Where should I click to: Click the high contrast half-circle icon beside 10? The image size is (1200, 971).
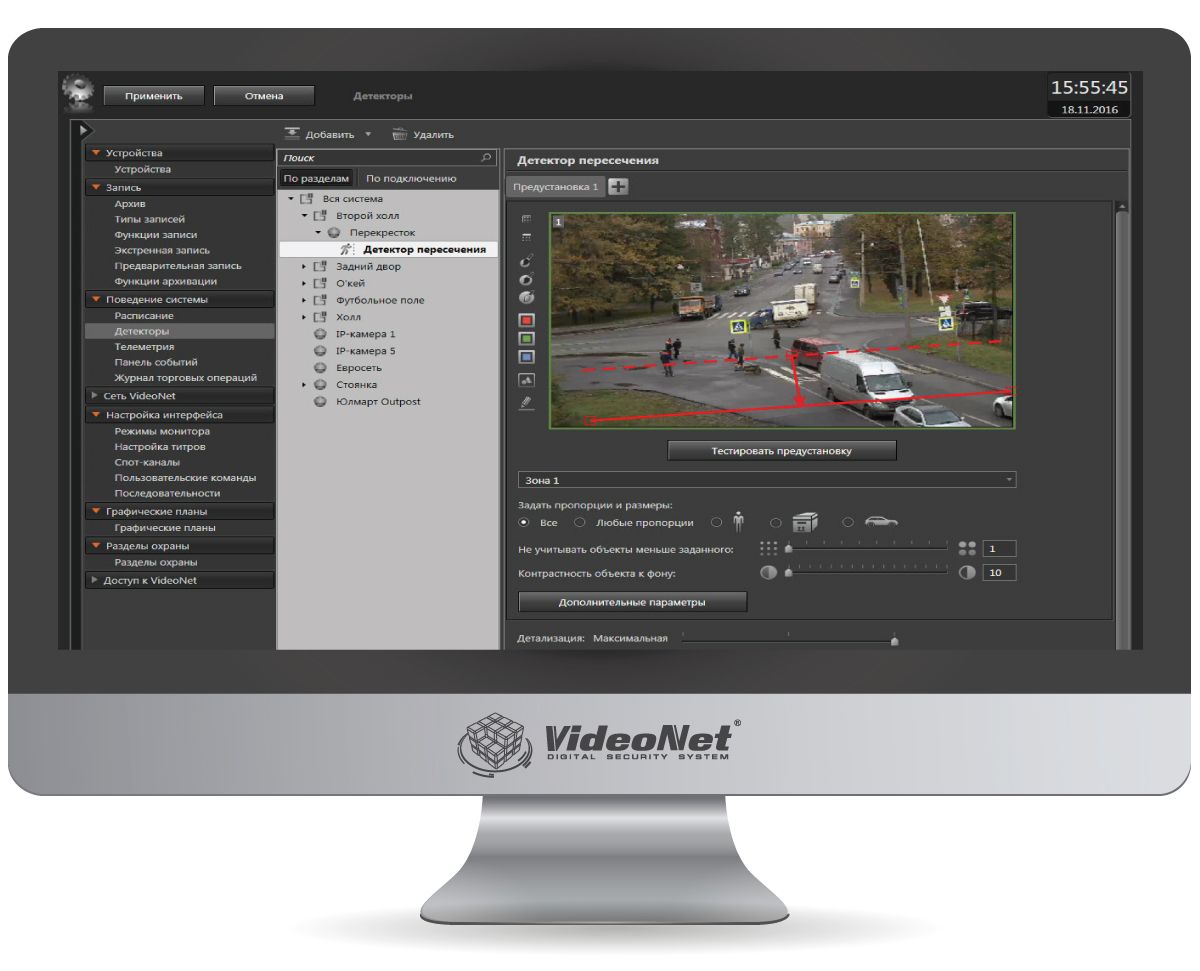tap(967, 573)
